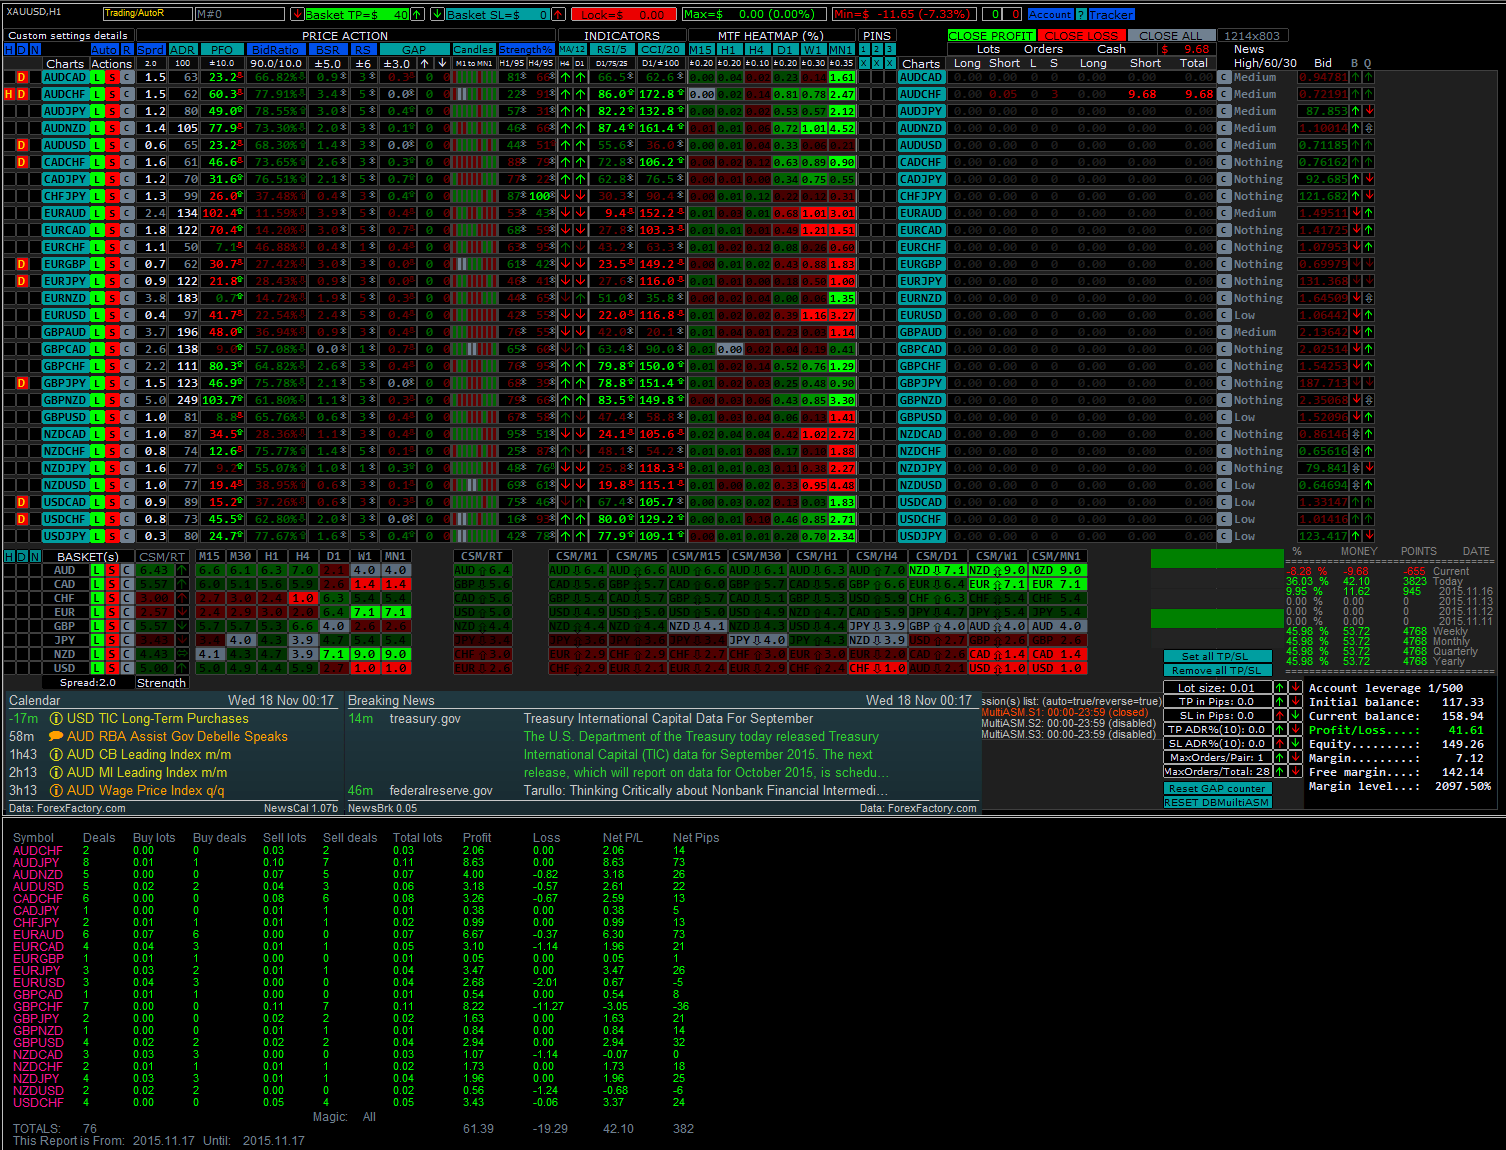
Task: Click the info icon for USD TIC Long-Term Purchases
Action: (57, 719)
